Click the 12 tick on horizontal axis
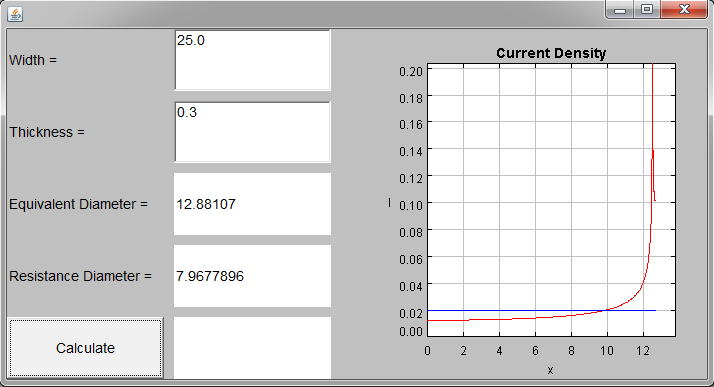The height and width of the screenshot is (387, 714). 643,351
